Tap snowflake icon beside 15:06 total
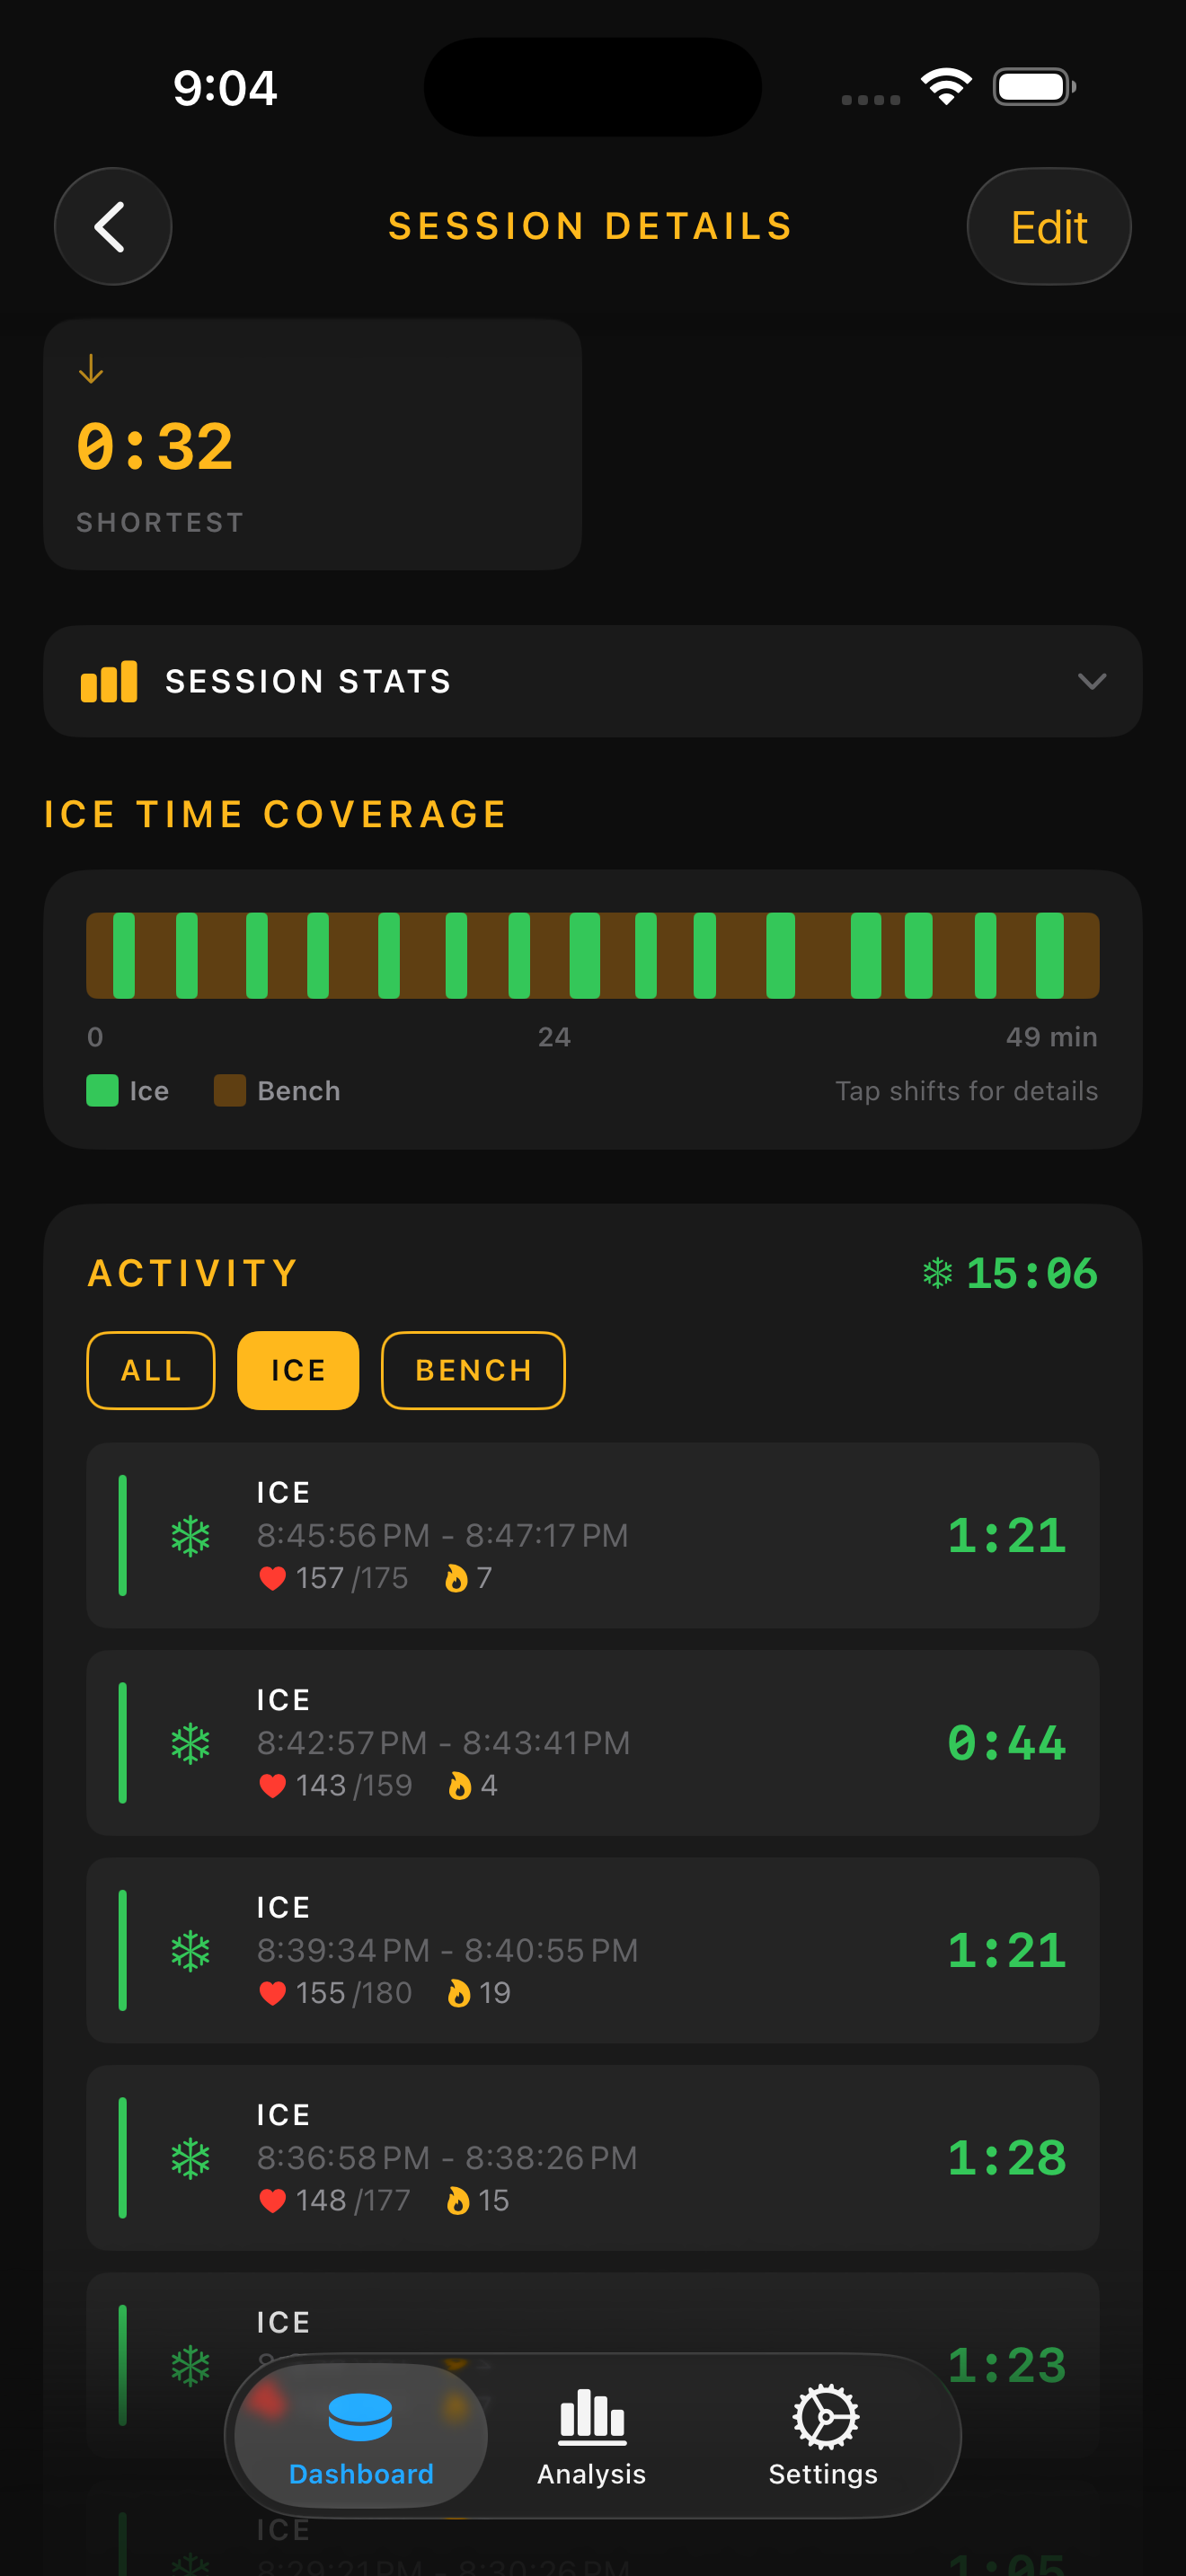This screenshot has height=2576, width=1186. pos(937,1273)
